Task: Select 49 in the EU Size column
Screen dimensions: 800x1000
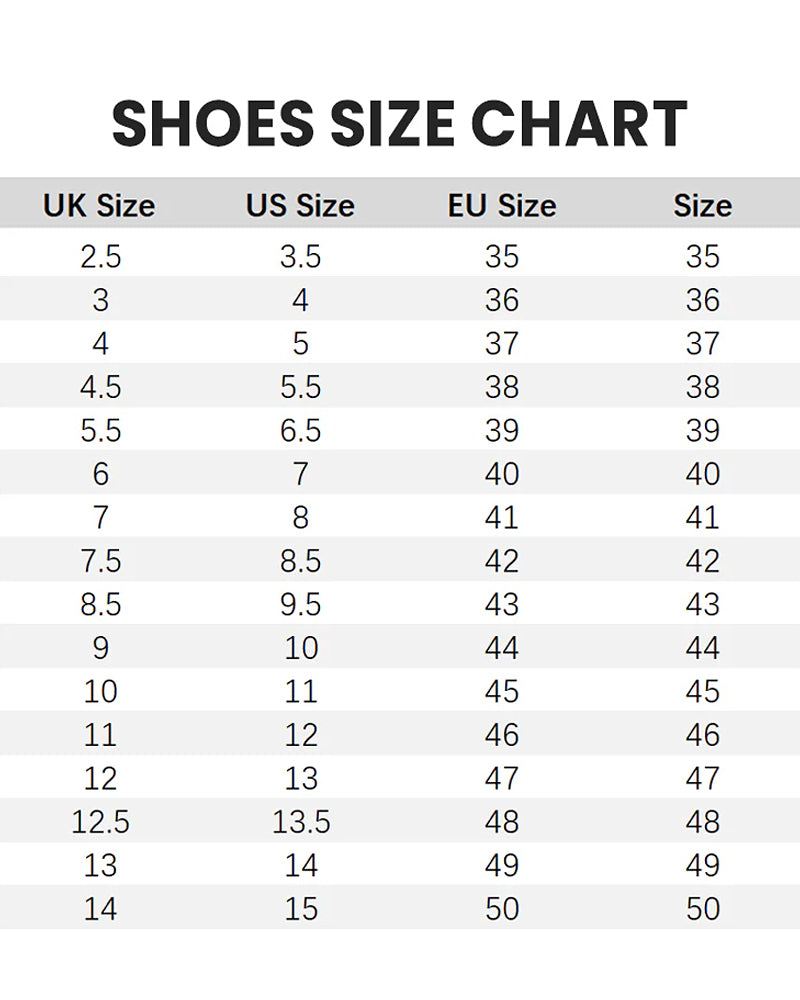Action: 502,865
